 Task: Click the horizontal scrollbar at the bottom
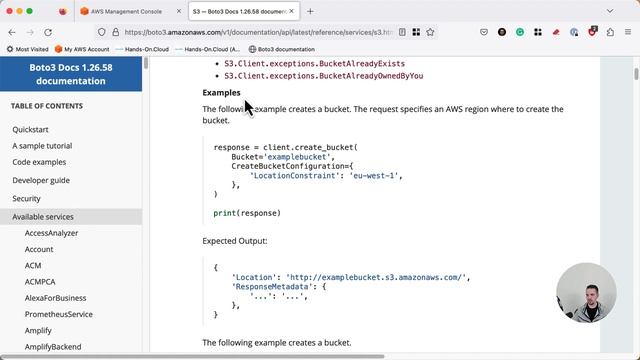click(192, 356)
